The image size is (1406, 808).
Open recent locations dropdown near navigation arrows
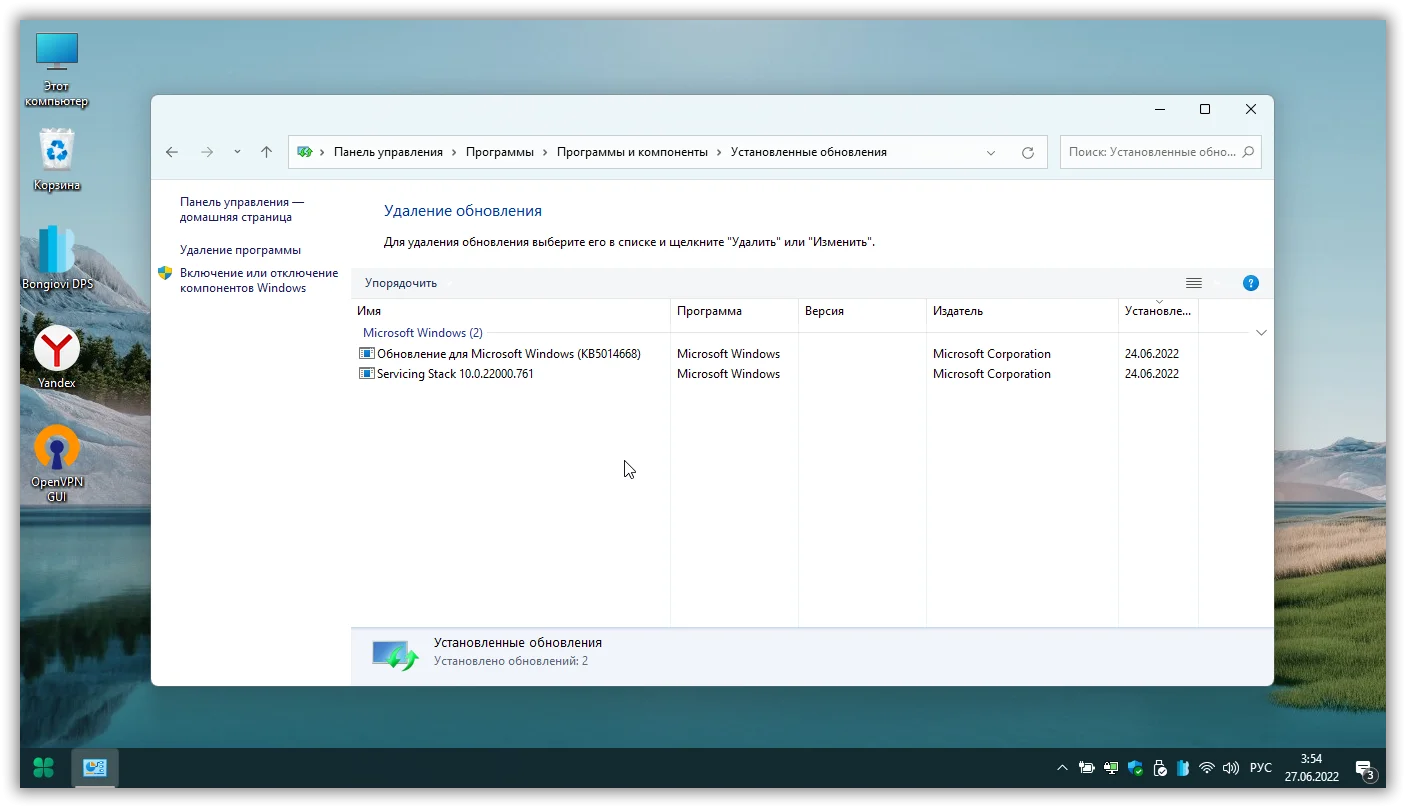point(237,152)
